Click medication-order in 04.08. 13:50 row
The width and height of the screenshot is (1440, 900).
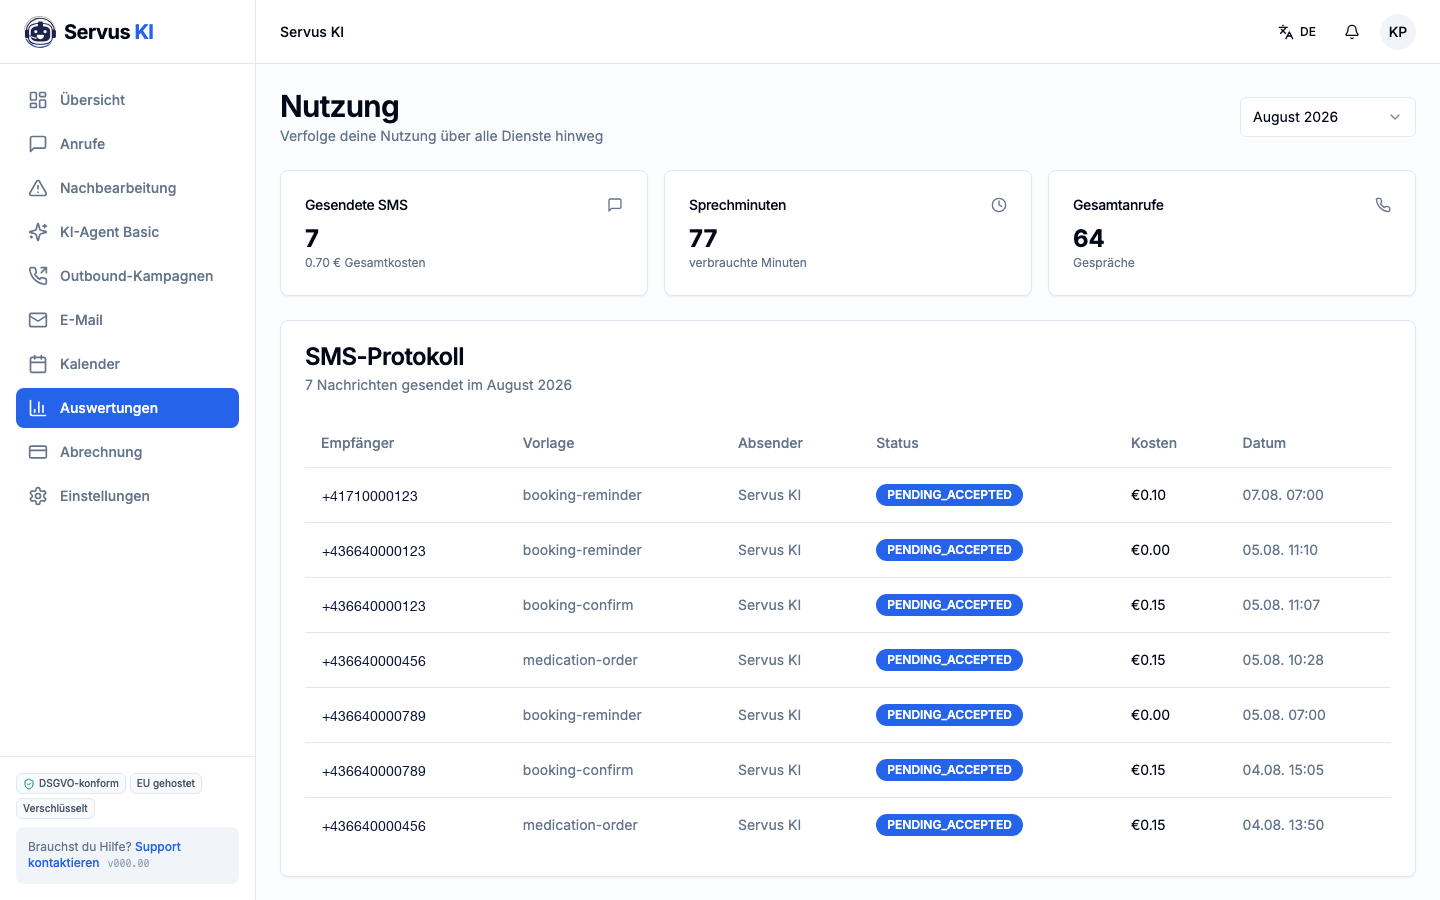tap(580, 825)
